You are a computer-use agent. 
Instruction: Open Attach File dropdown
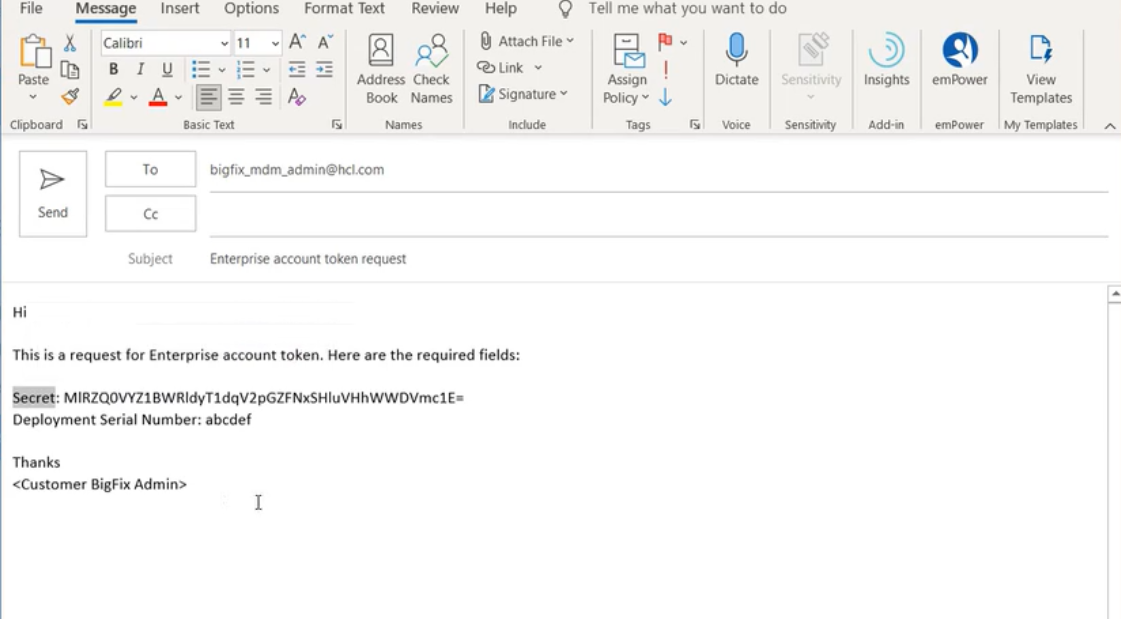pyautogui.click(x=526, y=41)
